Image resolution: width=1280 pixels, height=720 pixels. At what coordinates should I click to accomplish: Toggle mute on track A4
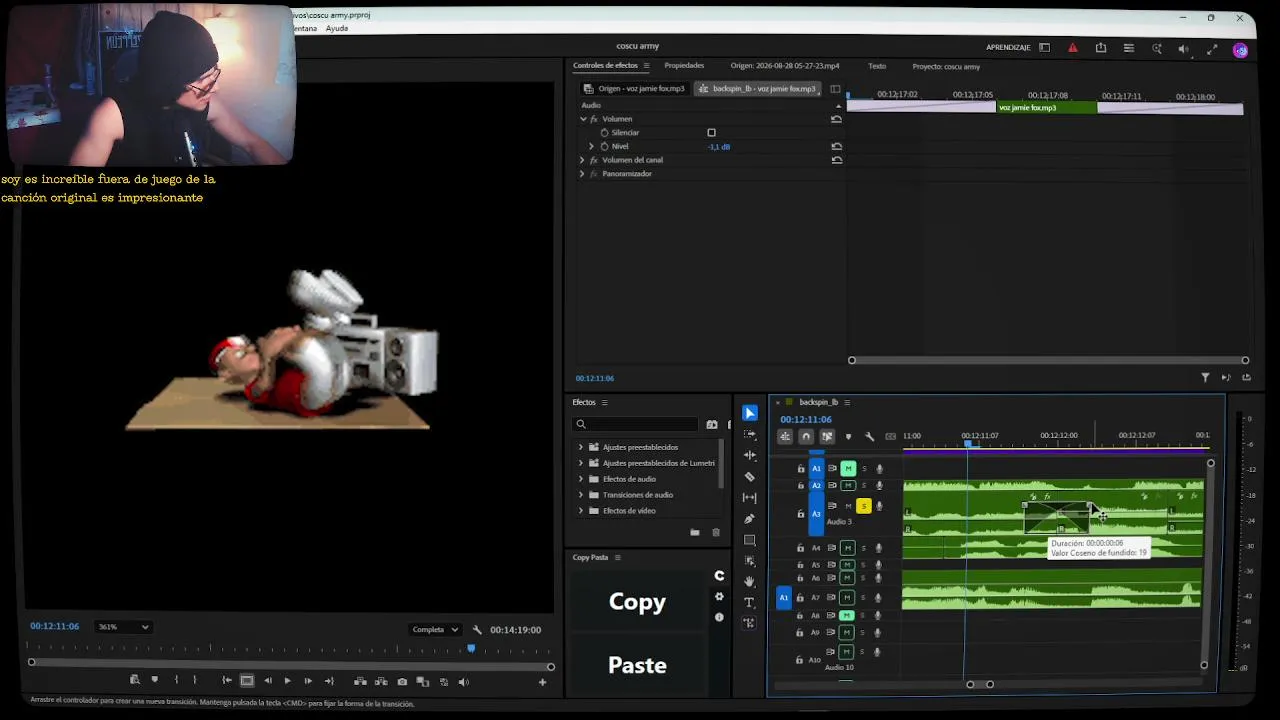(848, 548)
